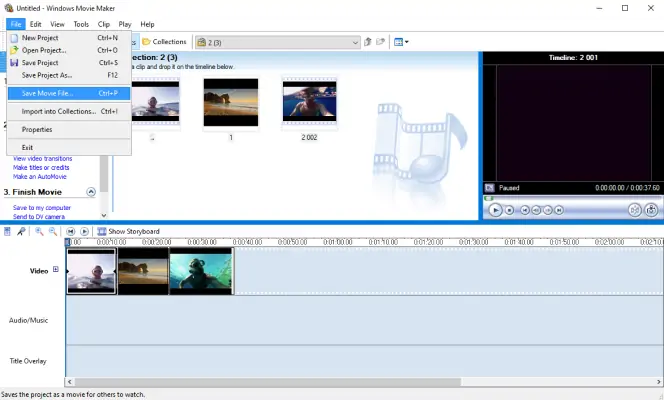
Task: Select first timeline clip of swimmer
Action: (x=91, y=271)
